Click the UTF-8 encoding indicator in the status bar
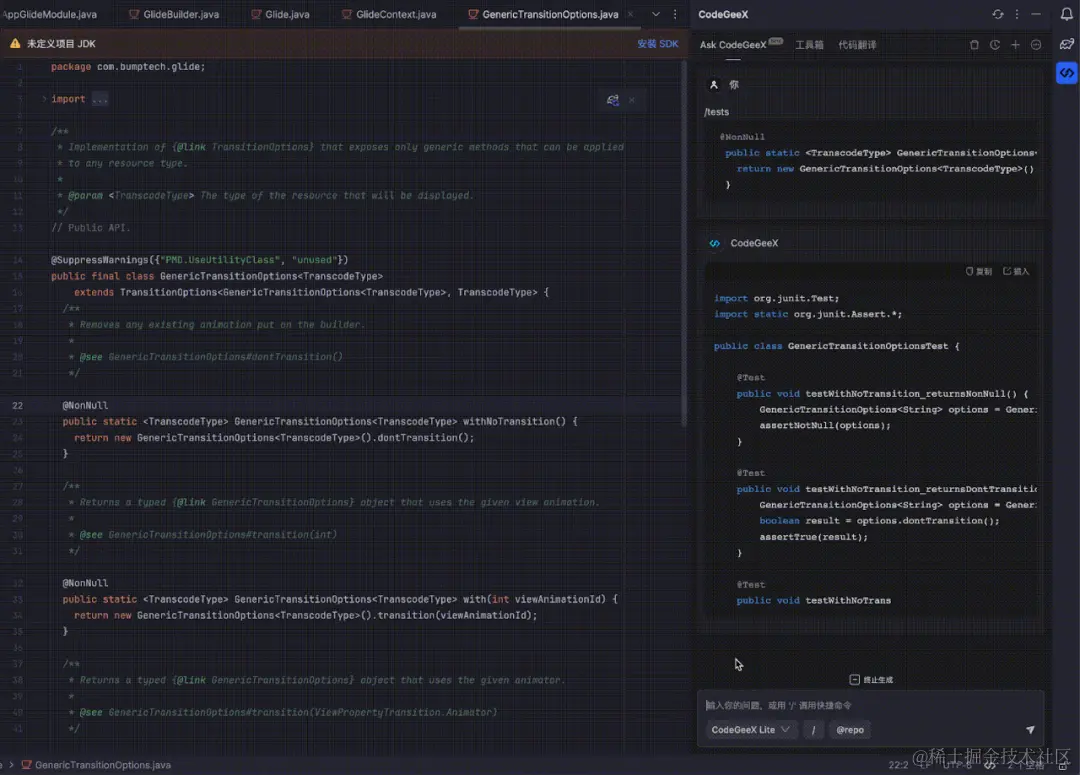The height and width of the screenshot is (775, 1080). coord(957,765)
